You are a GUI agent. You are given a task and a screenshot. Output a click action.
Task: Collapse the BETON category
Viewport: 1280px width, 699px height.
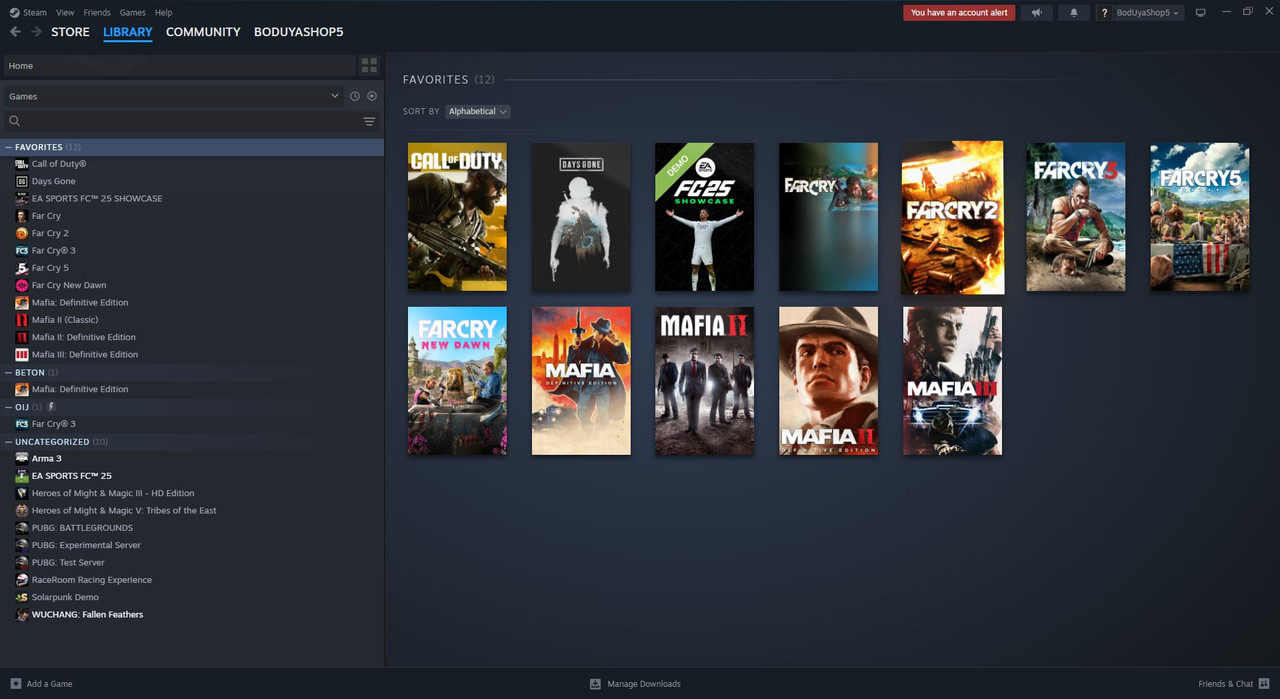click(x=8, y=372)
